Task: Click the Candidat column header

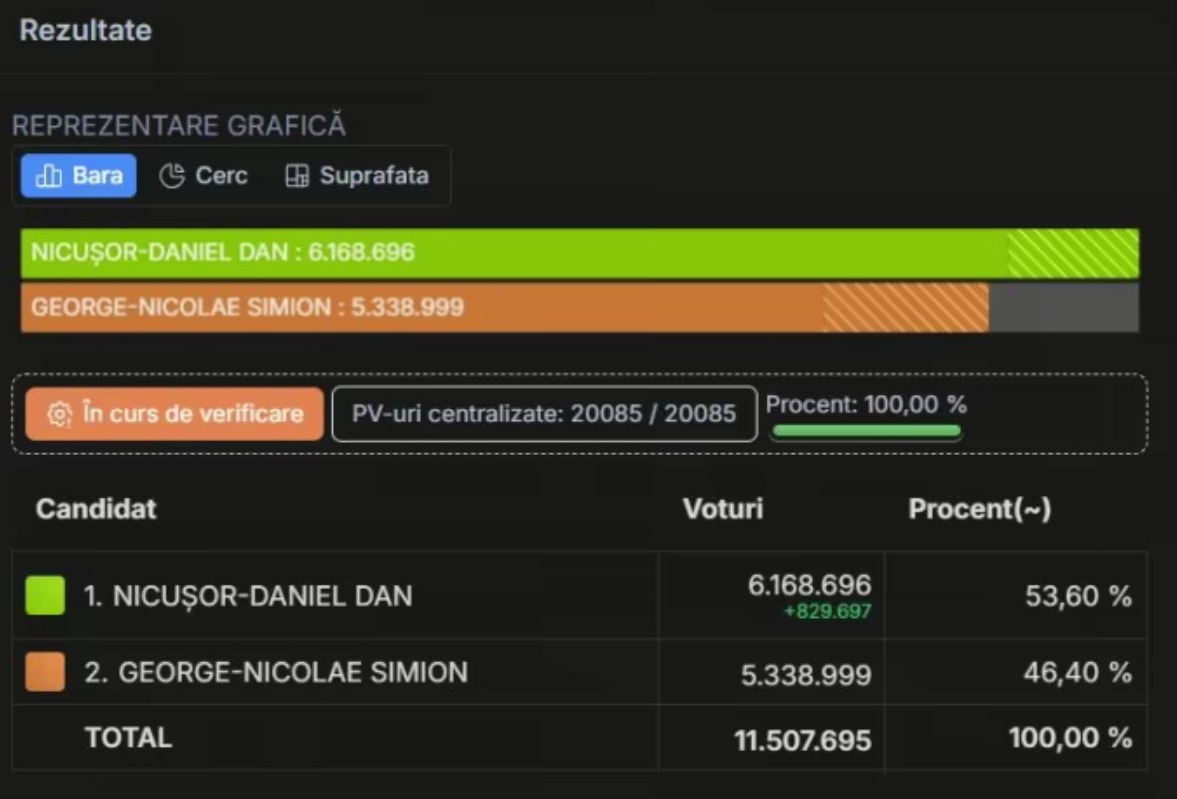Action: pos(96,509)
